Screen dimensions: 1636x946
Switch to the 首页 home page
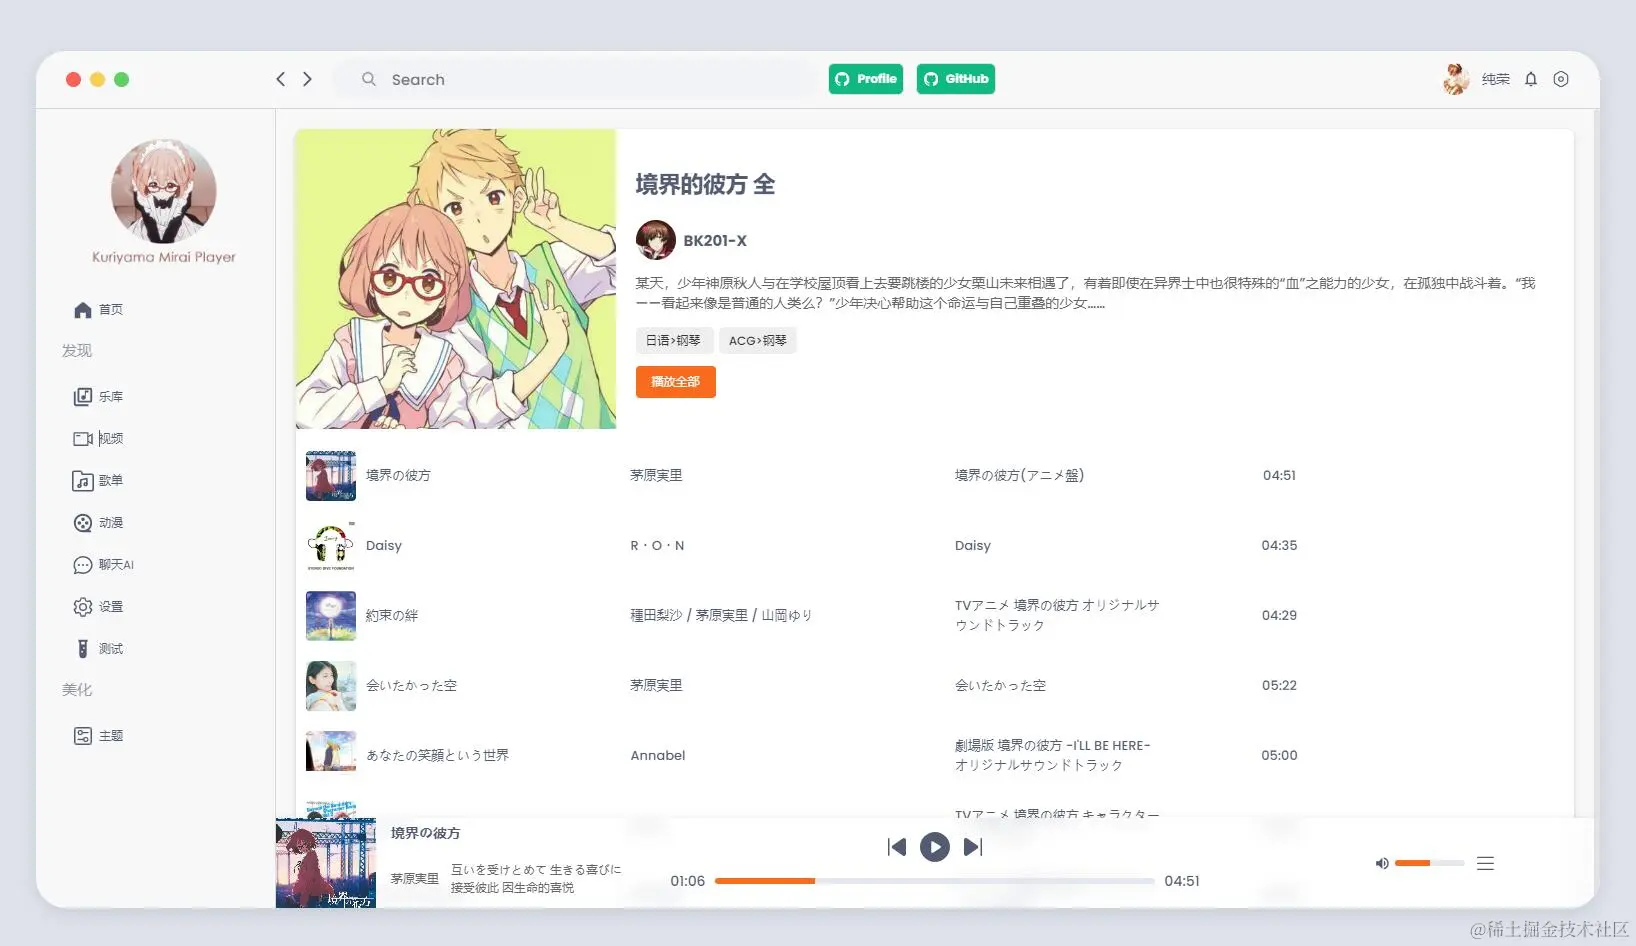[x=110, y=309]
